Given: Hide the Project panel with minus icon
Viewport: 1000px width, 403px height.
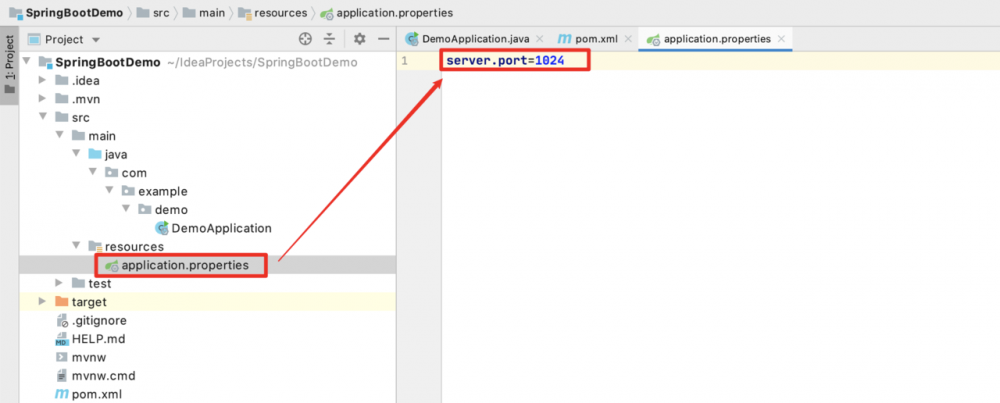Looking at the screenshot, I should pos(383,39).
